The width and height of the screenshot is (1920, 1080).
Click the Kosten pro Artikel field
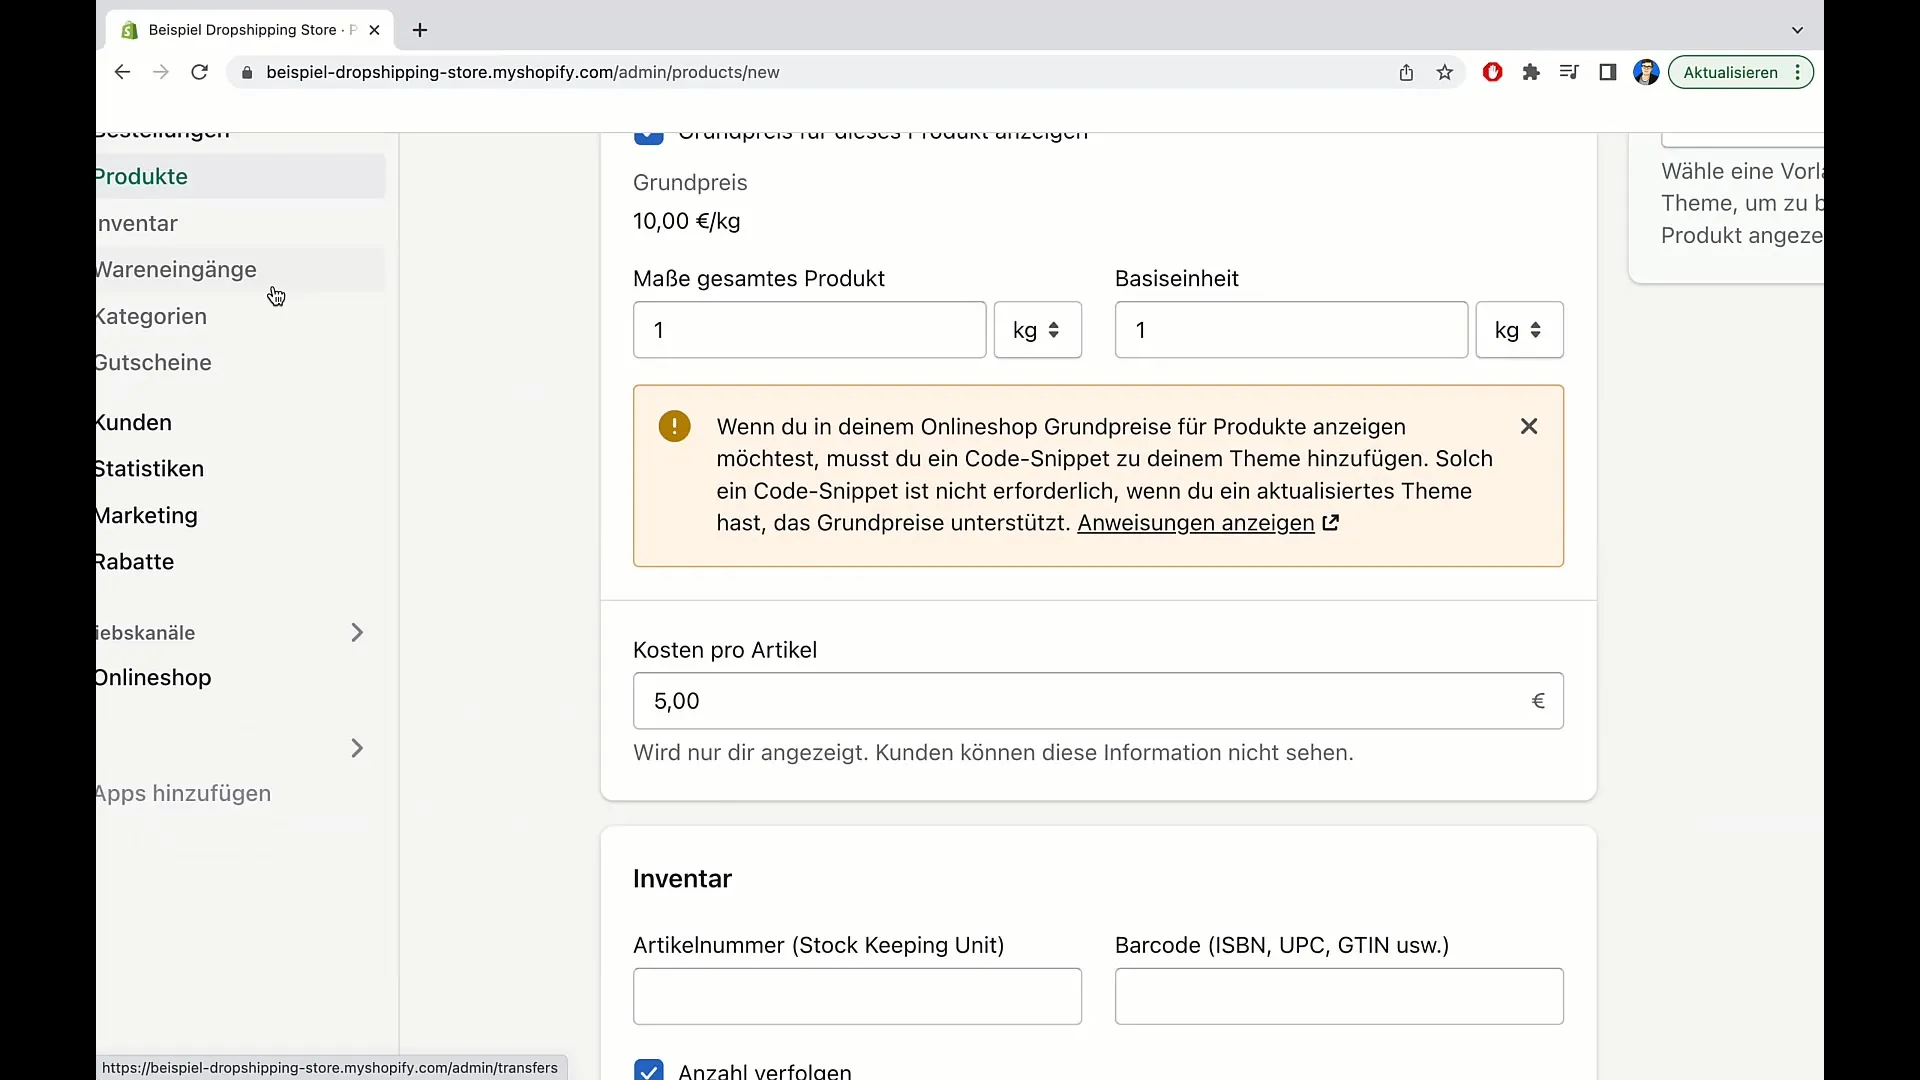click(x=1098, y=701)
